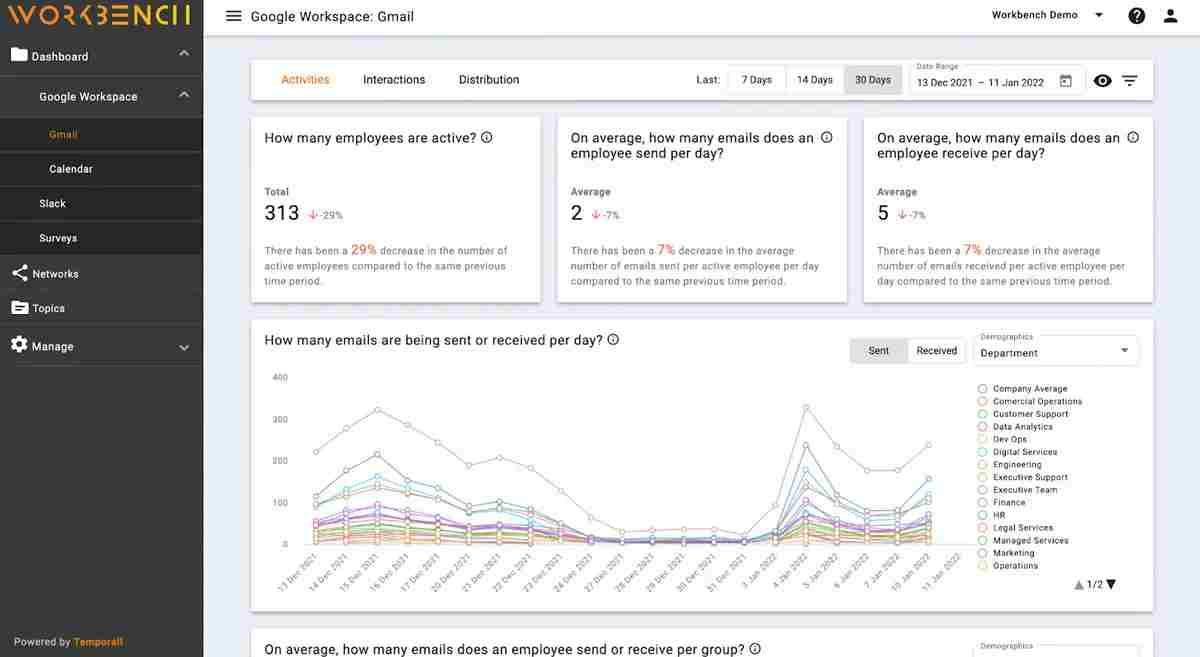Open the user account profile icon

coord(1171,16)
